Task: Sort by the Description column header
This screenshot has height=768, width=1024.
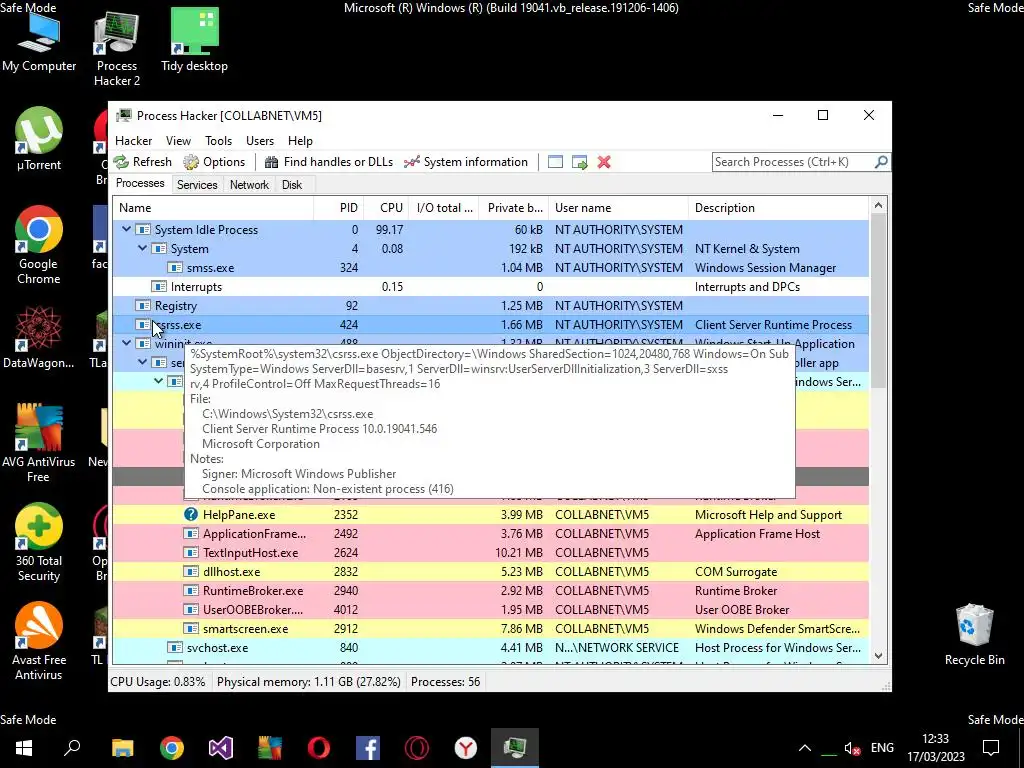Action: pyautogui.click(x=778, y=208)
